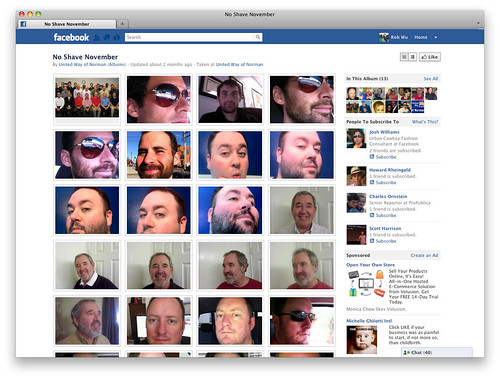Open United Way of Norman author link

[82, 64]
